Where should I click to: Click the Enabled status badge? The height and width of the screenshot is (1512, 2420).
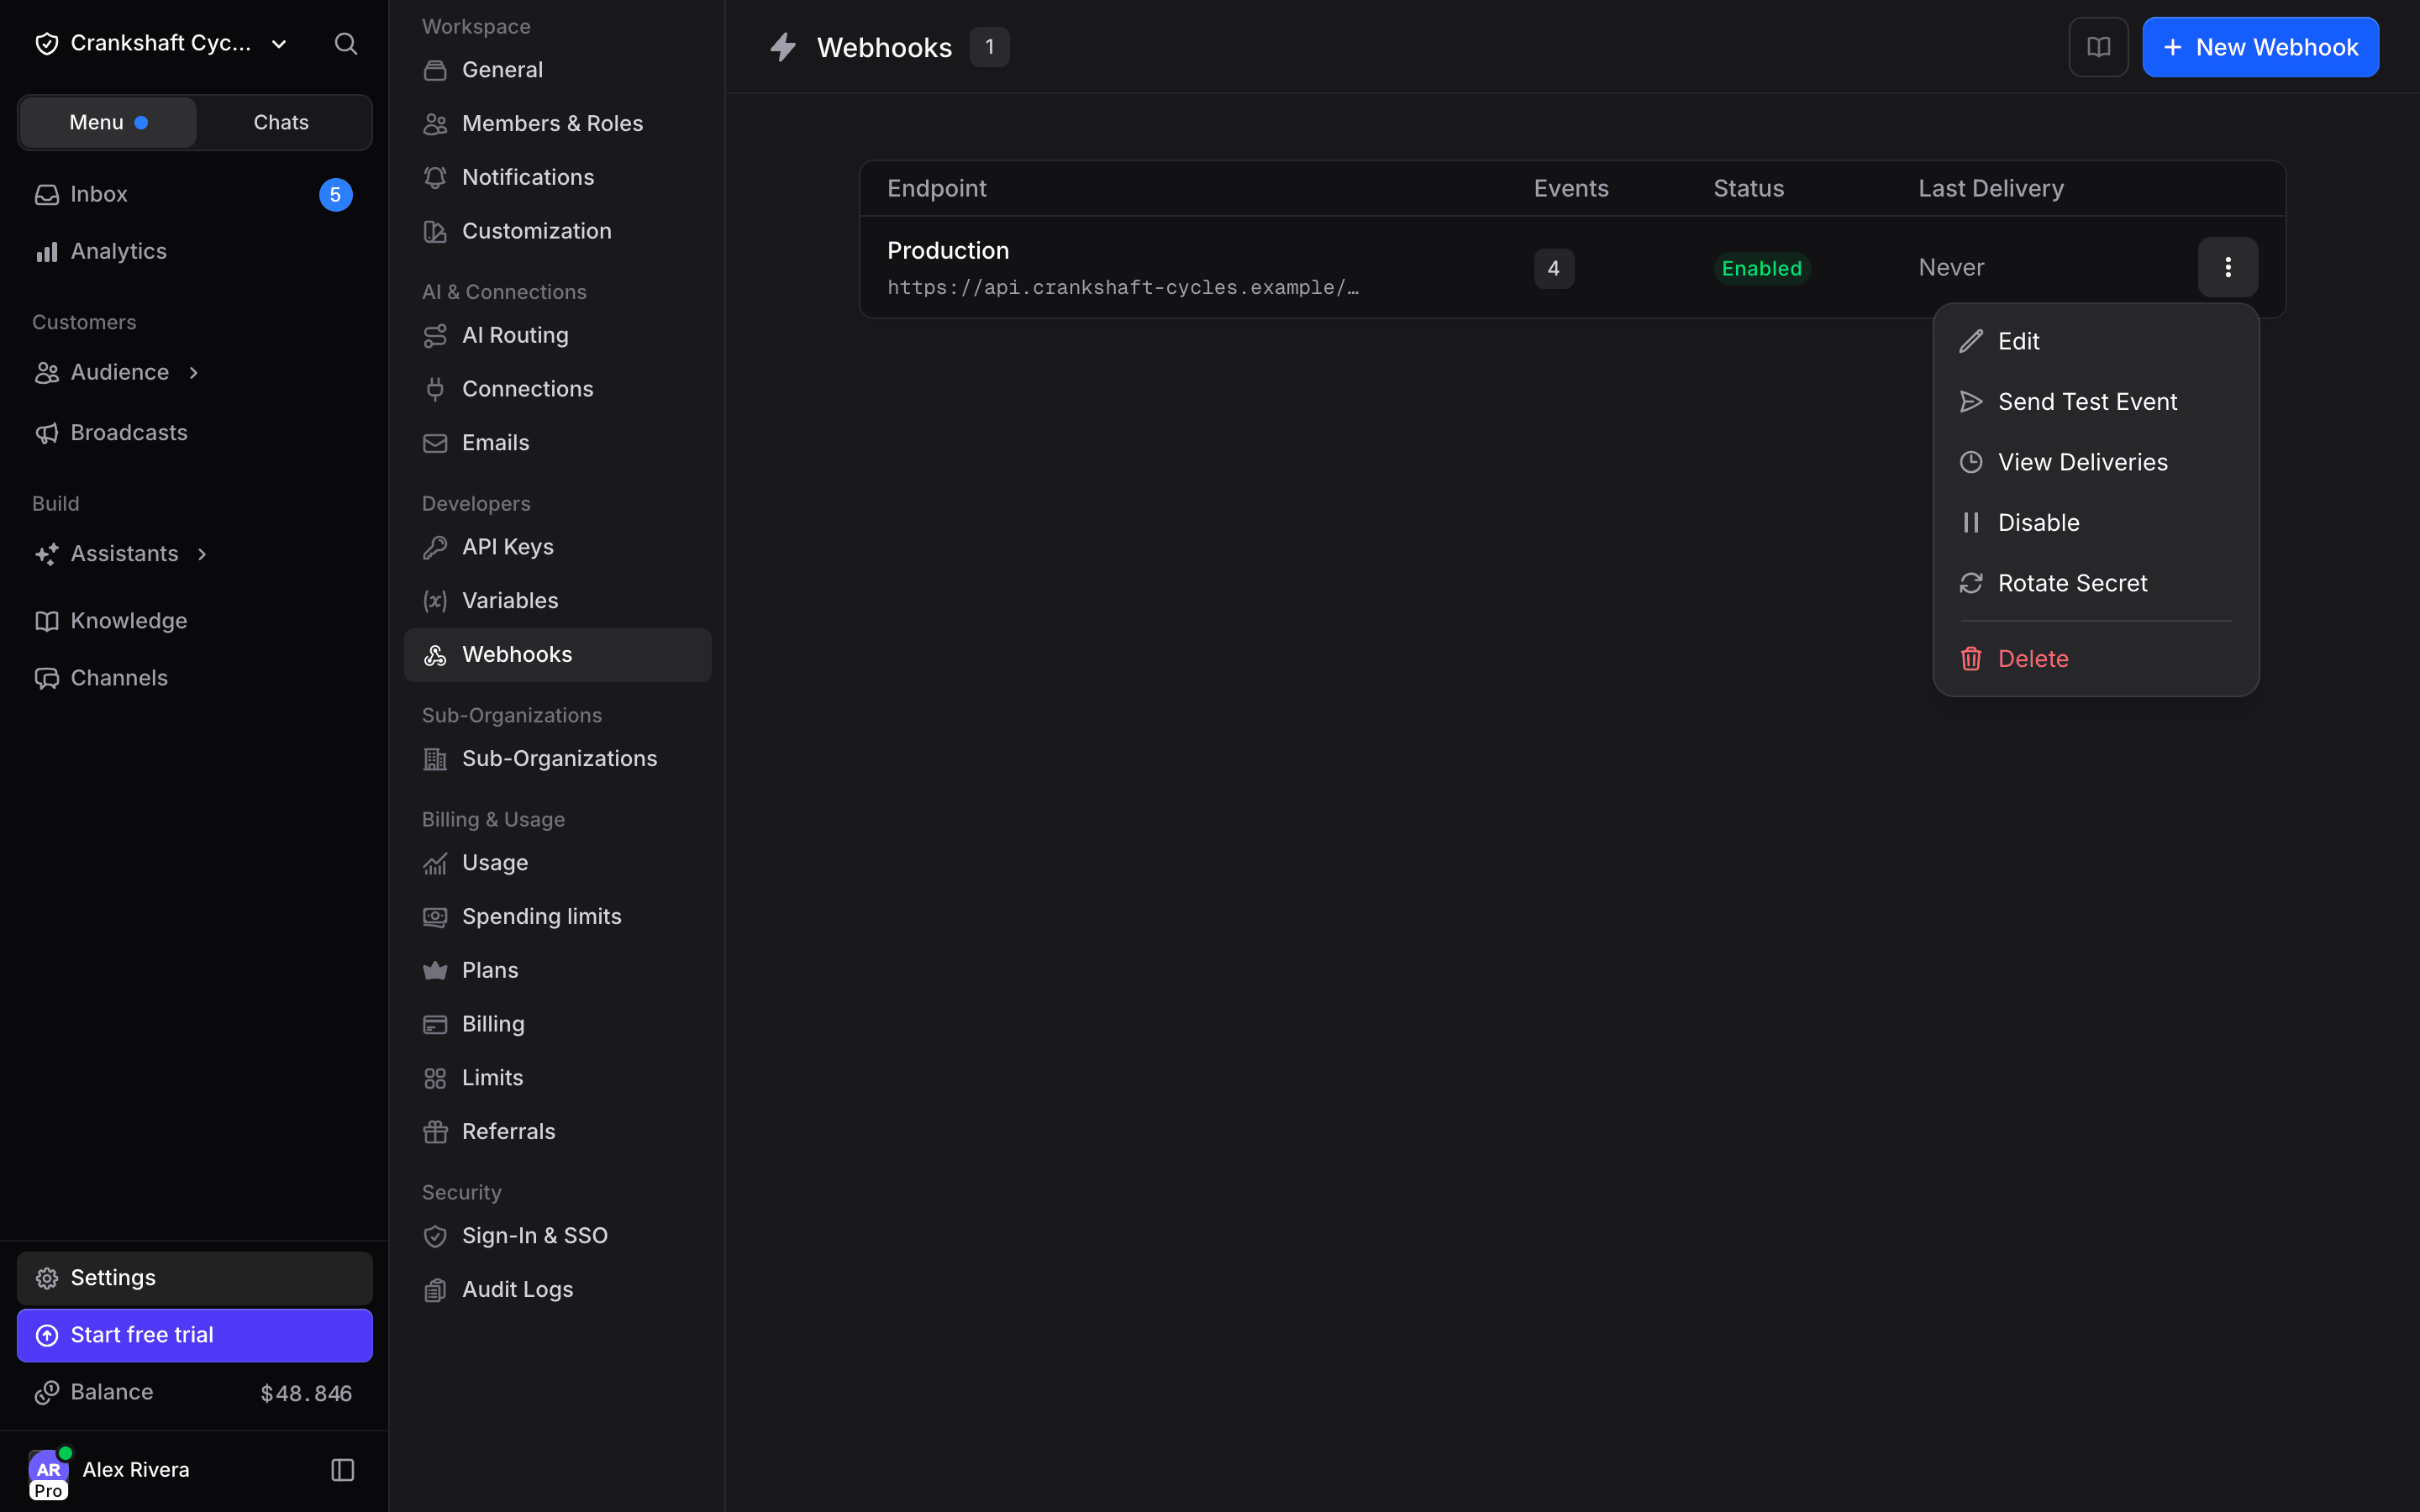[x=1761, y=268]
